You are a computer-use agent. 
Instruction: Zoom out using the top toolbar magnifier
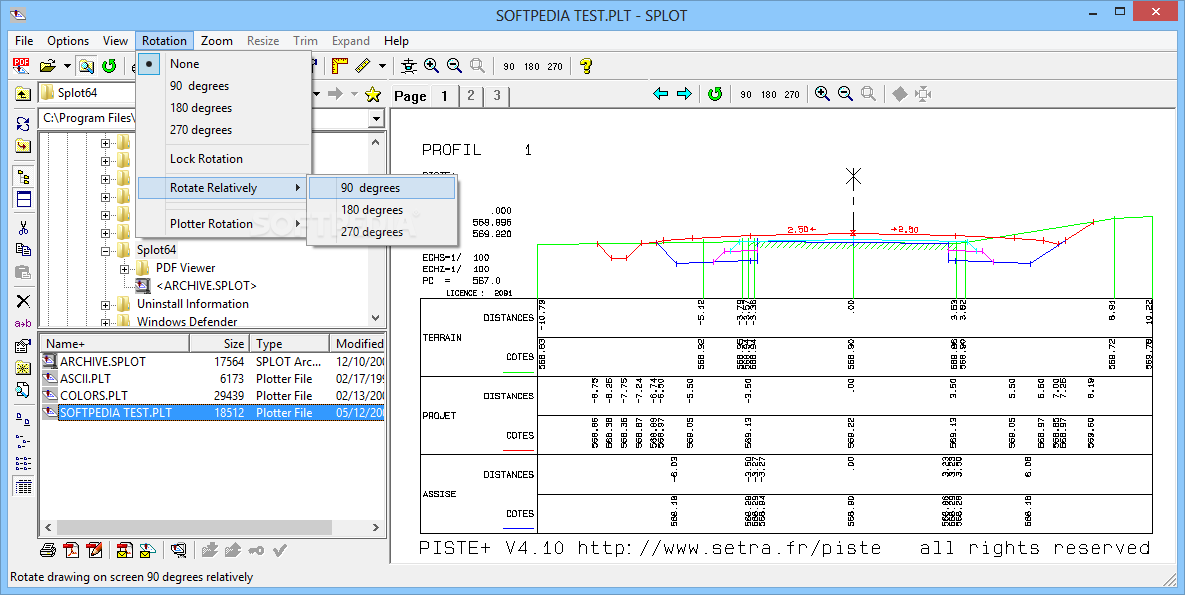454,66
